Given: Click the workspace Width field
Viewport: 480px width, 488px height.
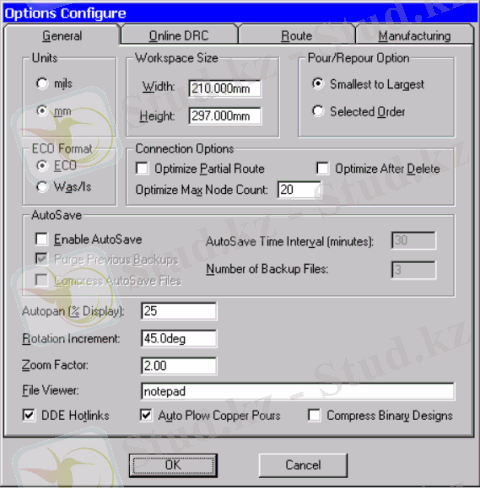Looking at the screenshot, I should pyautogui.click(x=225, y=89).
